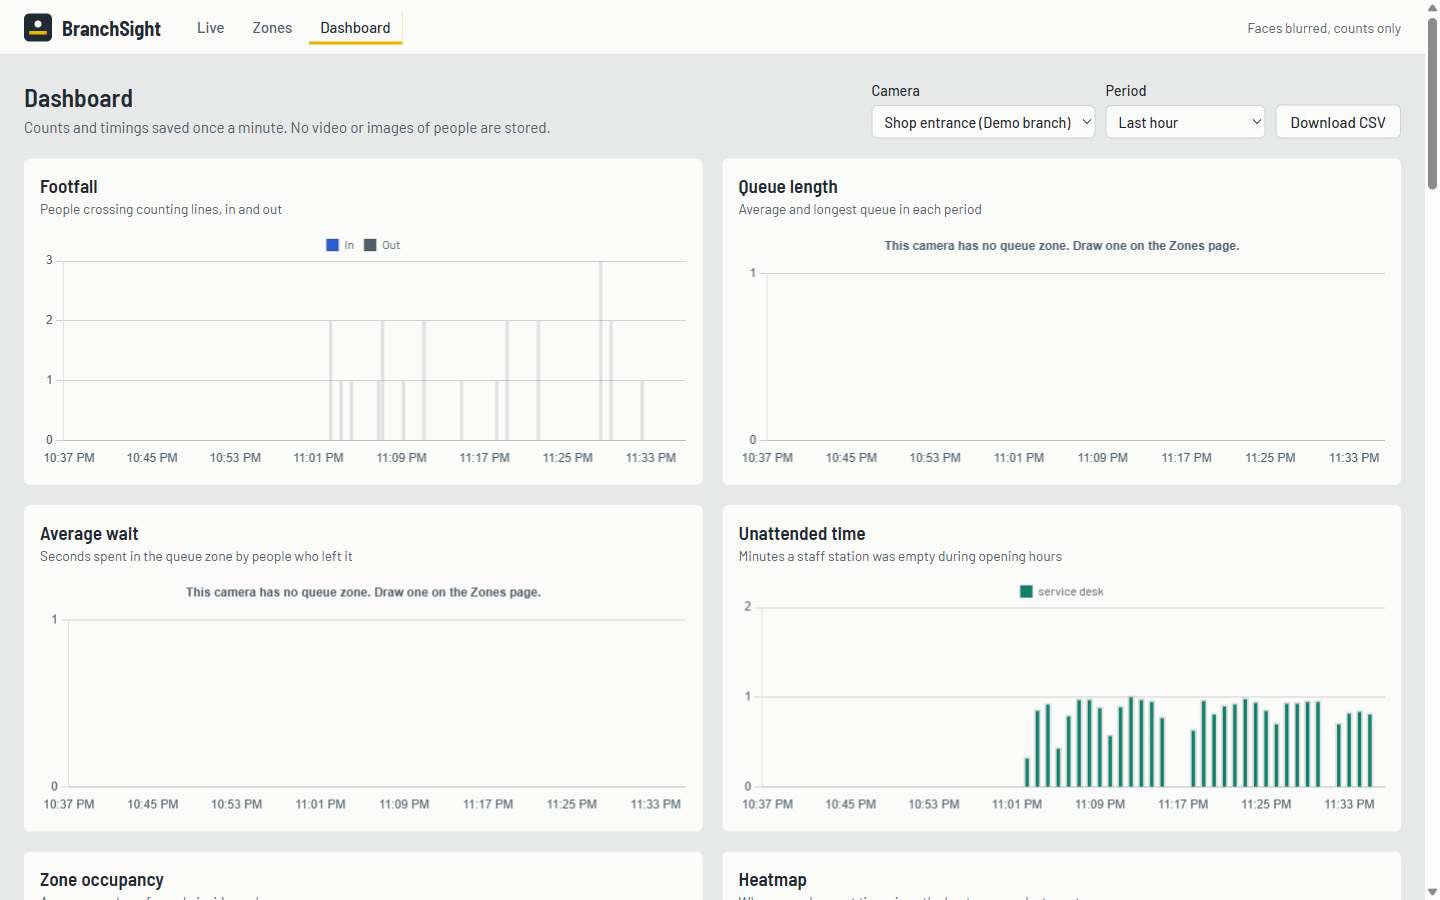The height and width of the screenshot is (900, 1440).
Task: Switch to the Zones tab
Action: 272,28
